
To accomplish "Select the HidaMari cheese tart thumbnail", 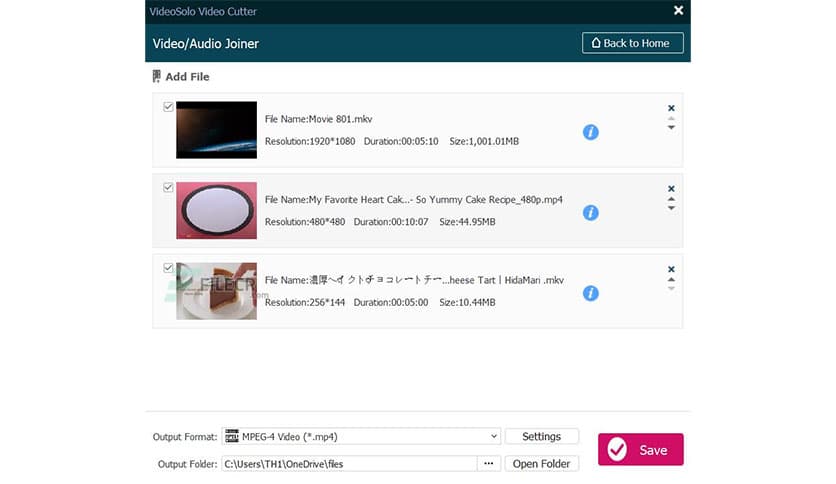I will coord(216,291).
